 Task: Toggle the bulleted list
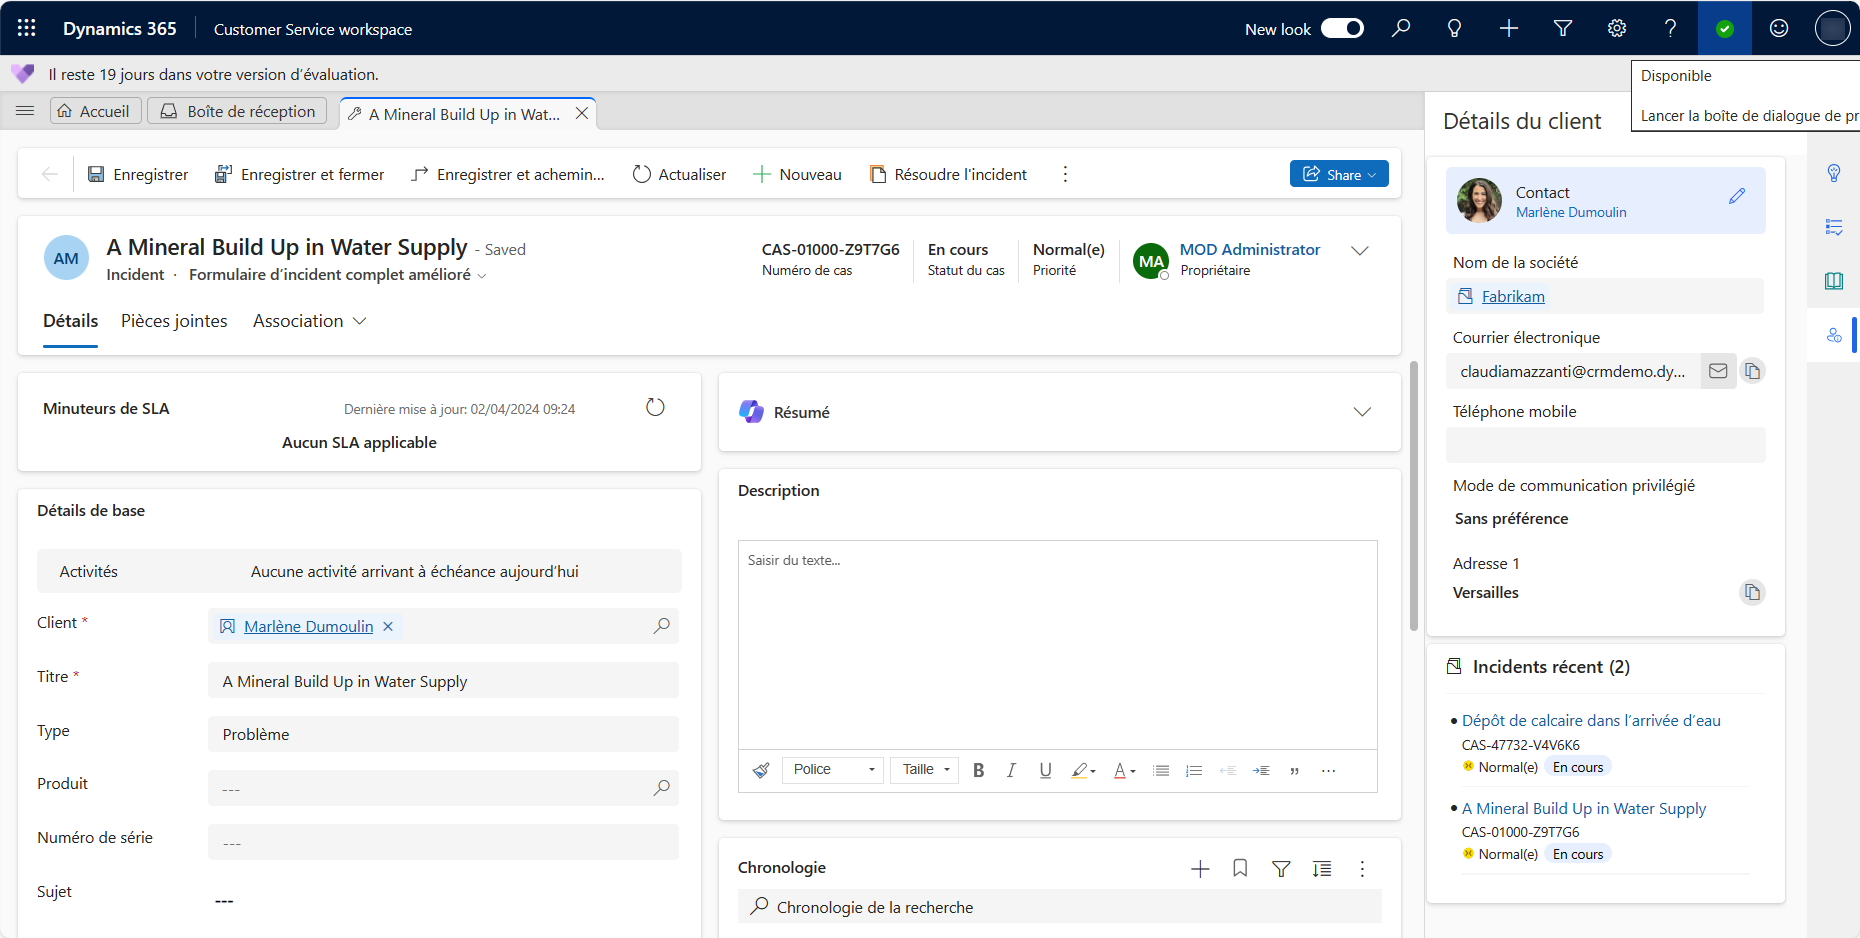tap(1161, 770)
